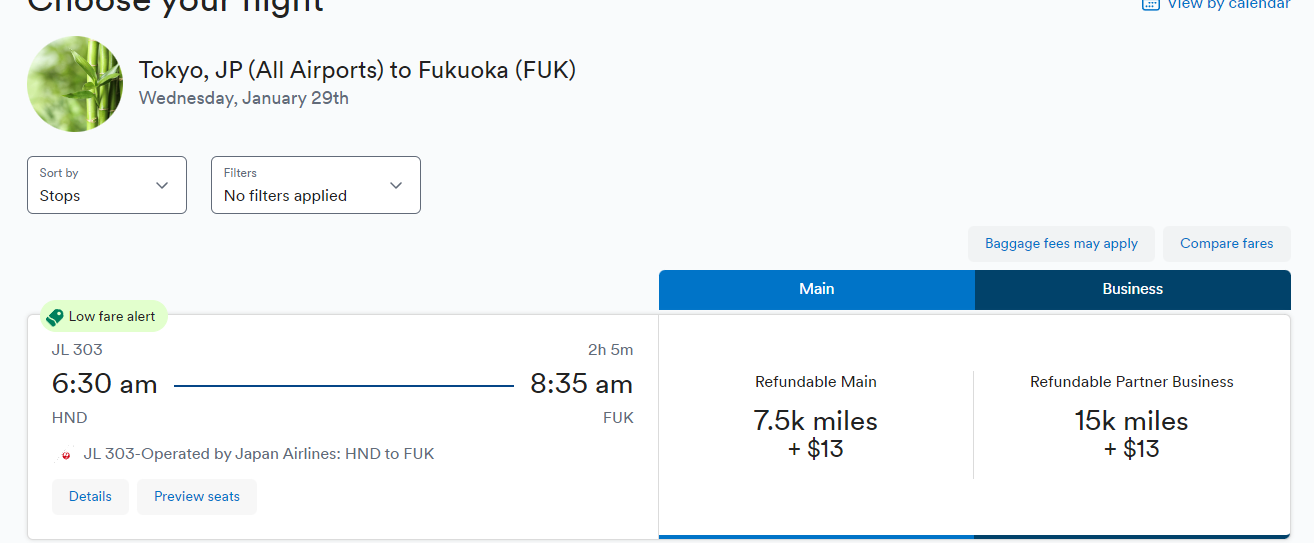Click the bamboo destination thumbnail image
1314x543 pixels.
click(75, 84)
